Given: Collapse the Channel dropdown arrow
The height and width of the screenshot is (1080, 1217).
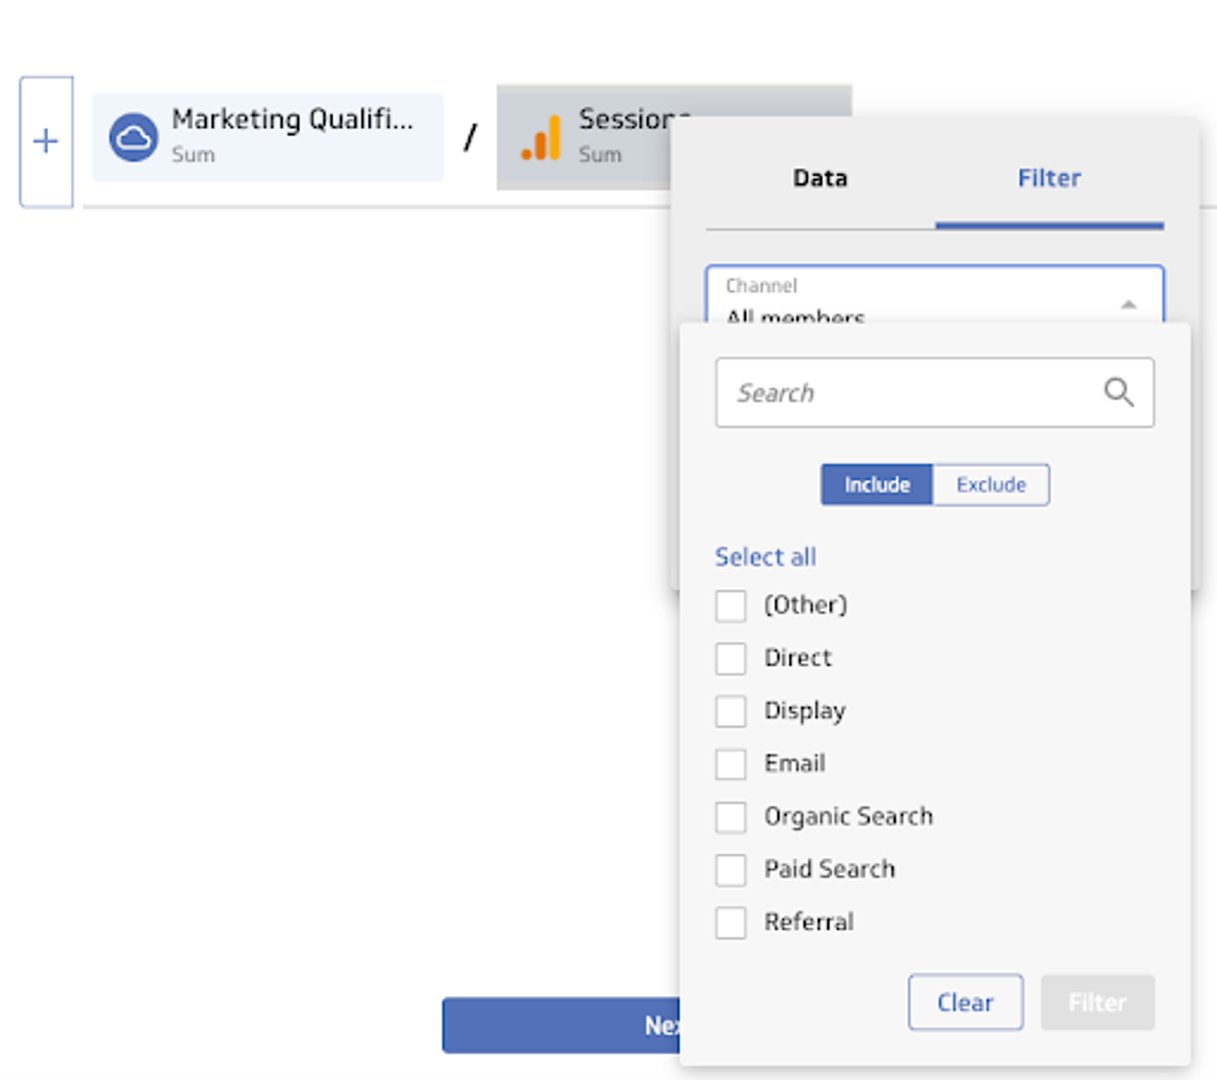Looking at the screenshot, I should click(1128, 304).
